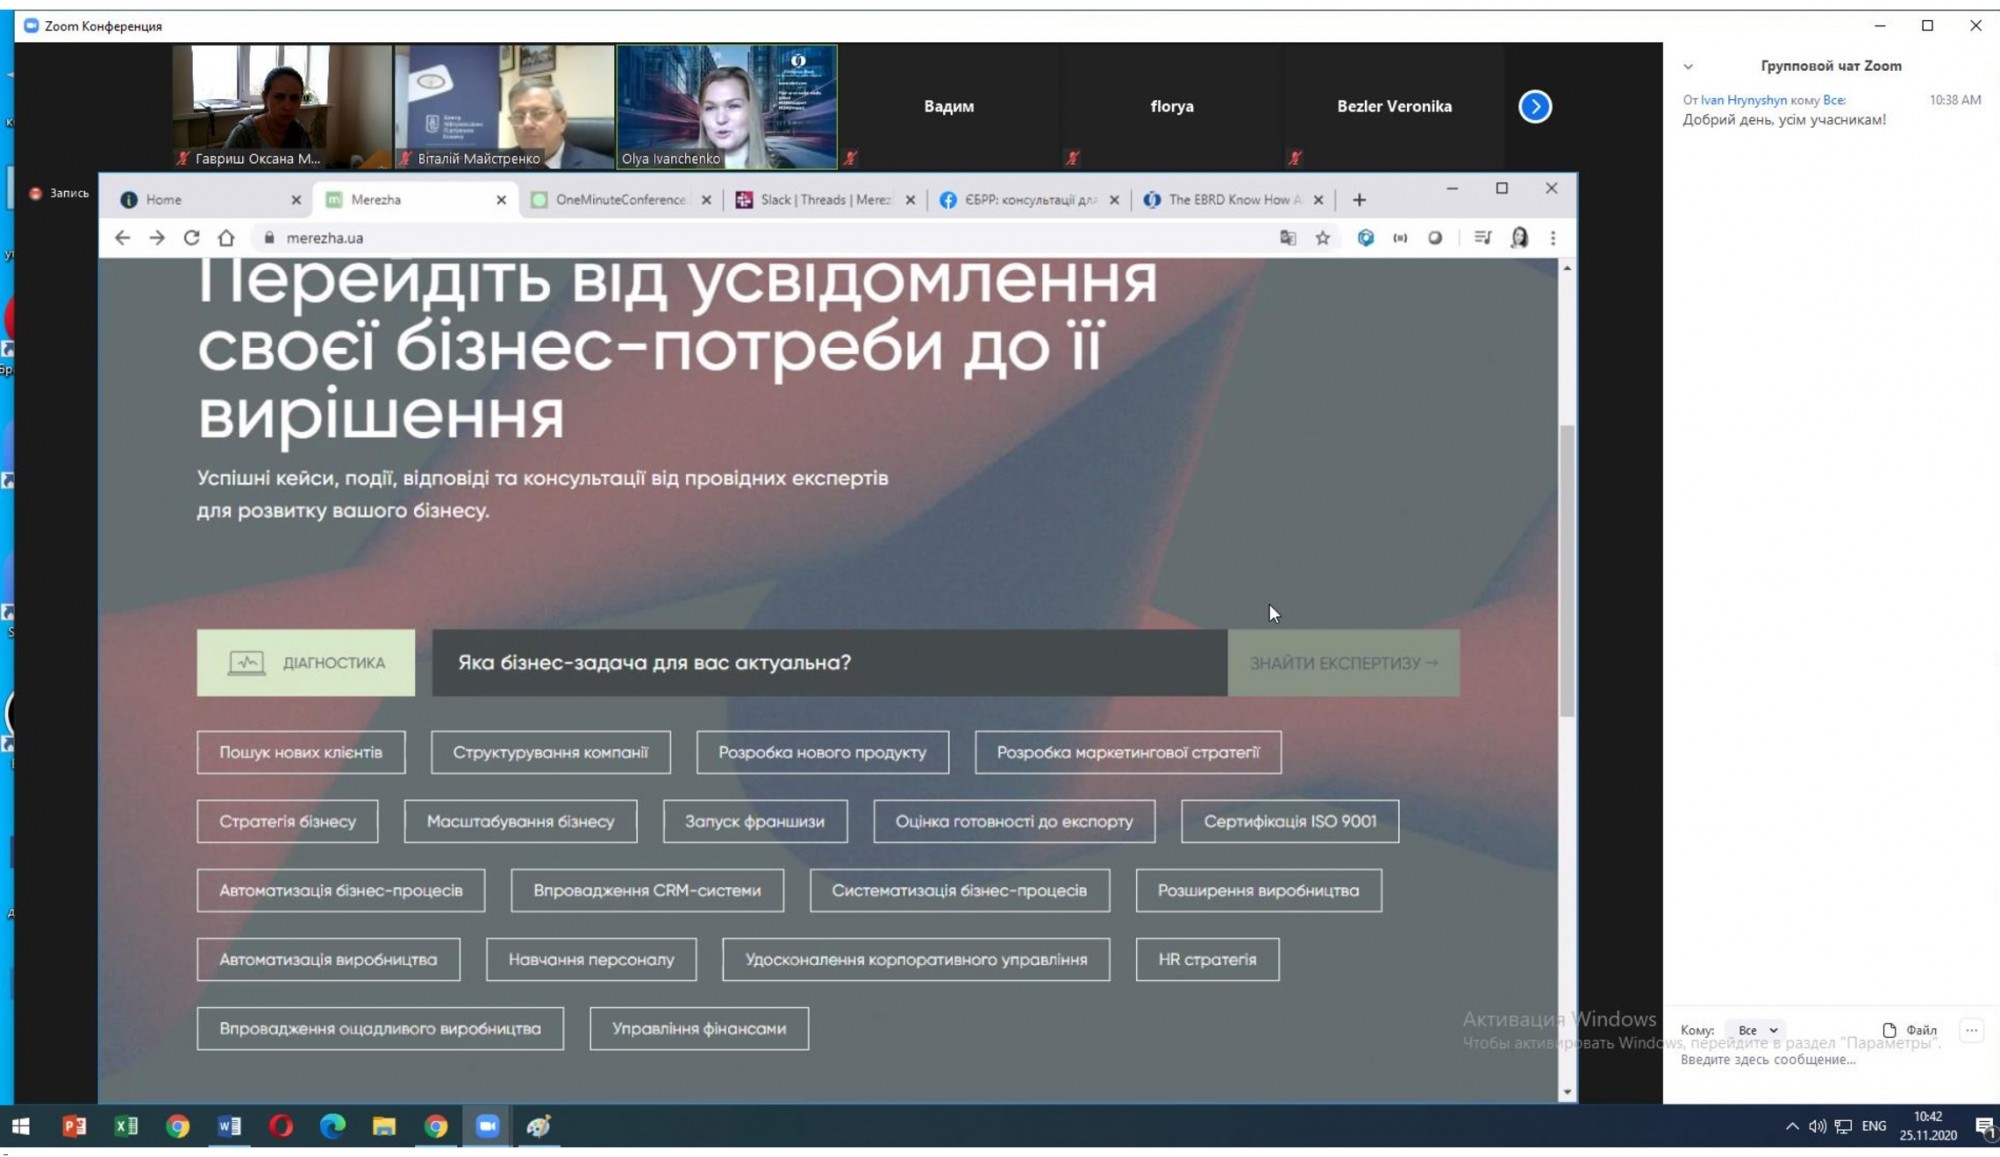Select 'Структурування компанії' tag
2000x1157 pixels.
click(x=550, y=753)
